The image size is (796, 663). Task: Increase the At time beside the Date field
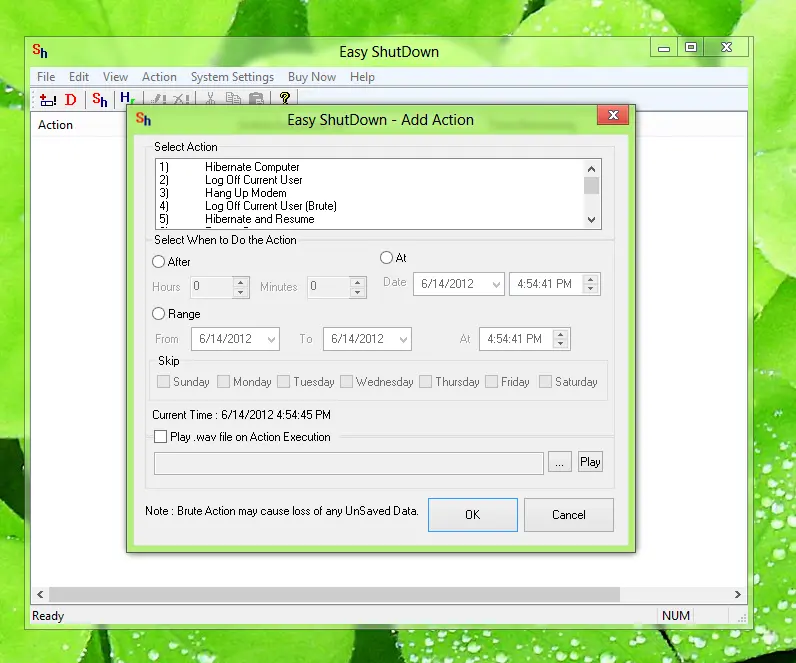[590, 279]
